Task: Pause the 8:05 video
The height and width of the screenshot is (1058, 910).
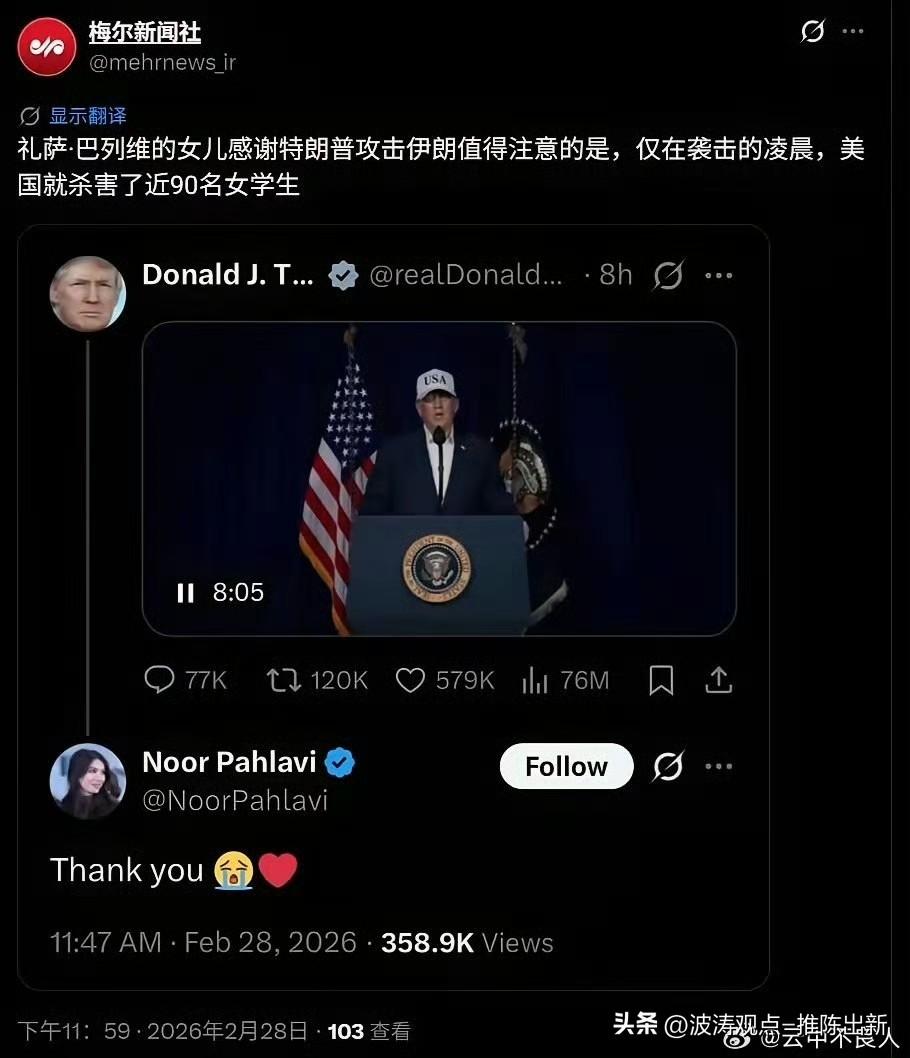Action: (186, 592)
